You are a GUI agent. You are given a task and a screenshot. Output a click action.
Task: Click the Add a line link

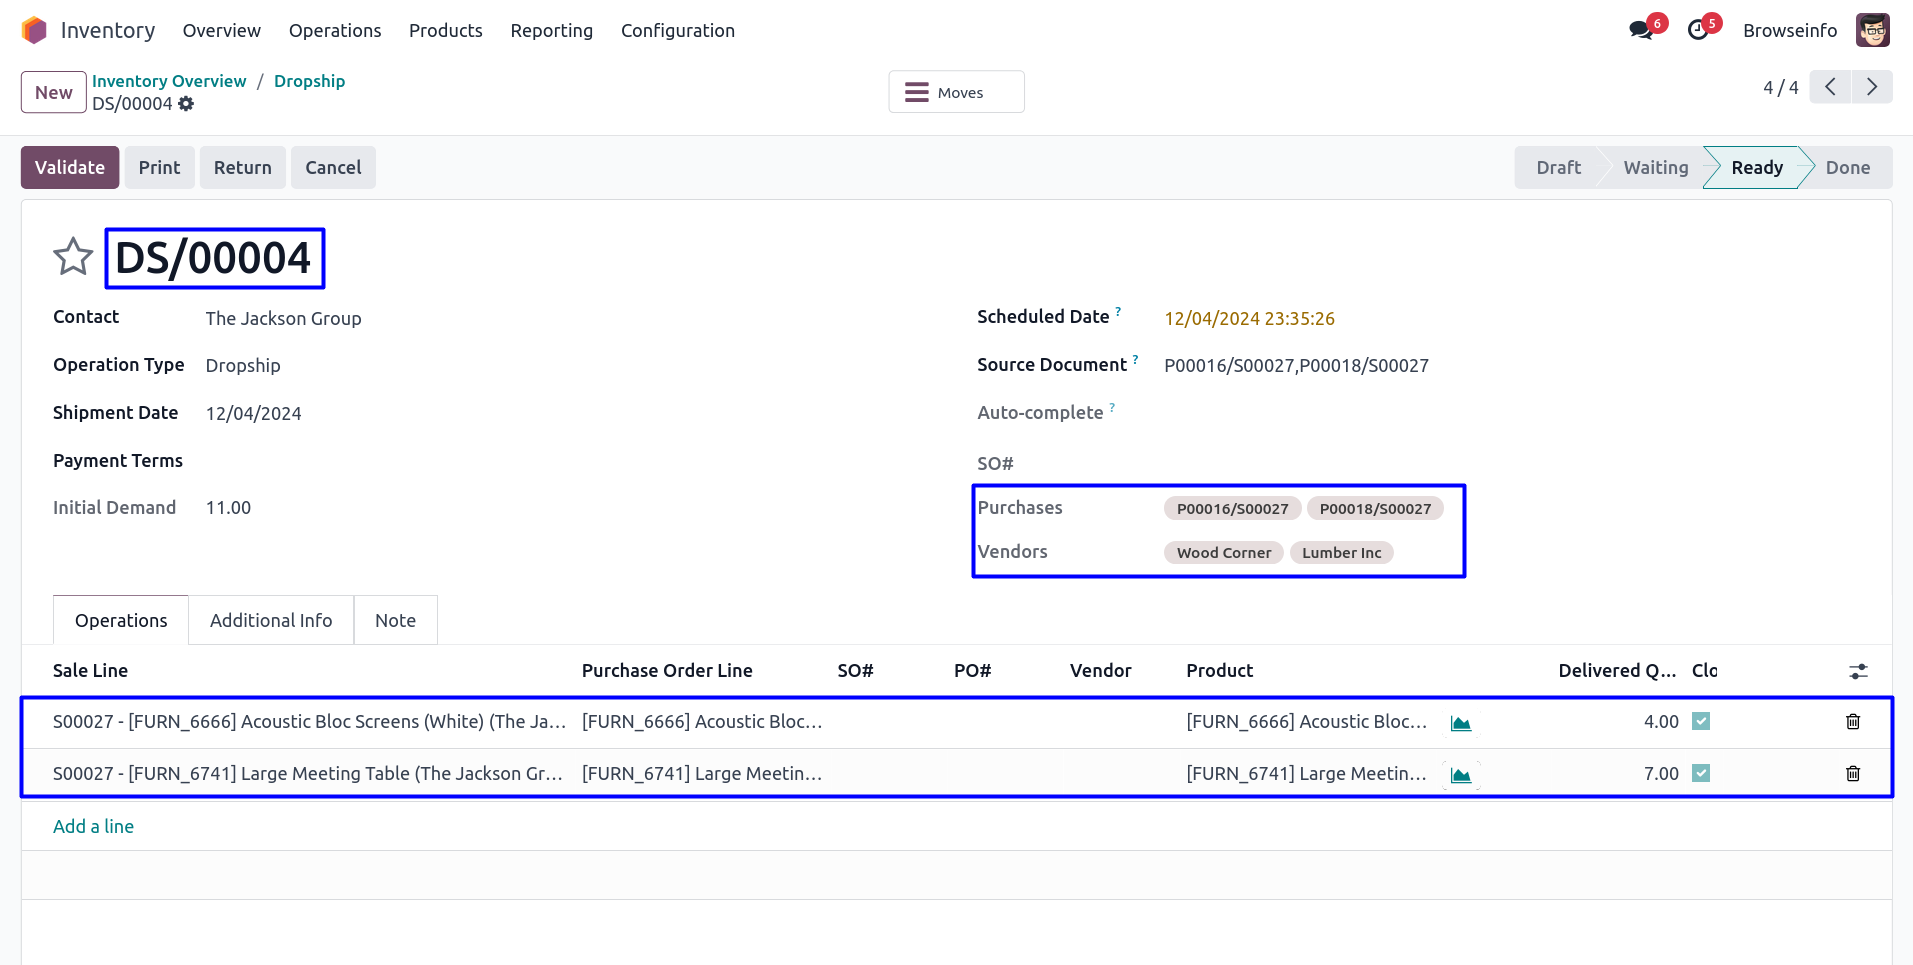tap(93, 827)
